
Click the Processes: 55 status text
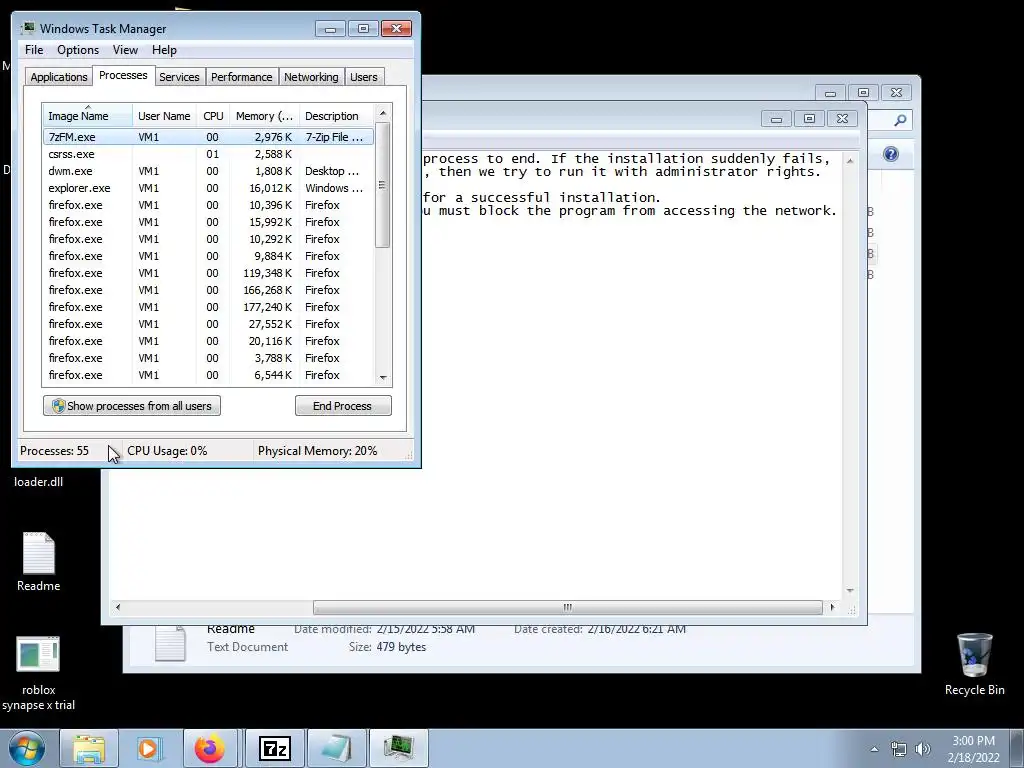point(54,451)
